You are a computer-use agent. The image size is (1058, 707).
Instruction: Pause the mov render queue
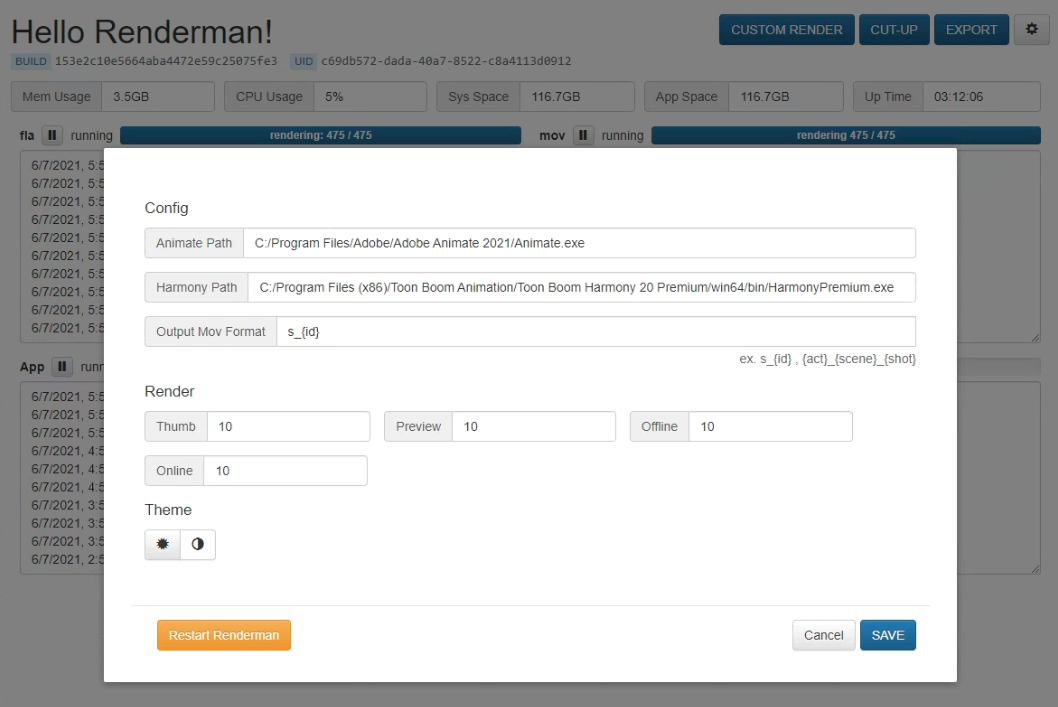583,135
